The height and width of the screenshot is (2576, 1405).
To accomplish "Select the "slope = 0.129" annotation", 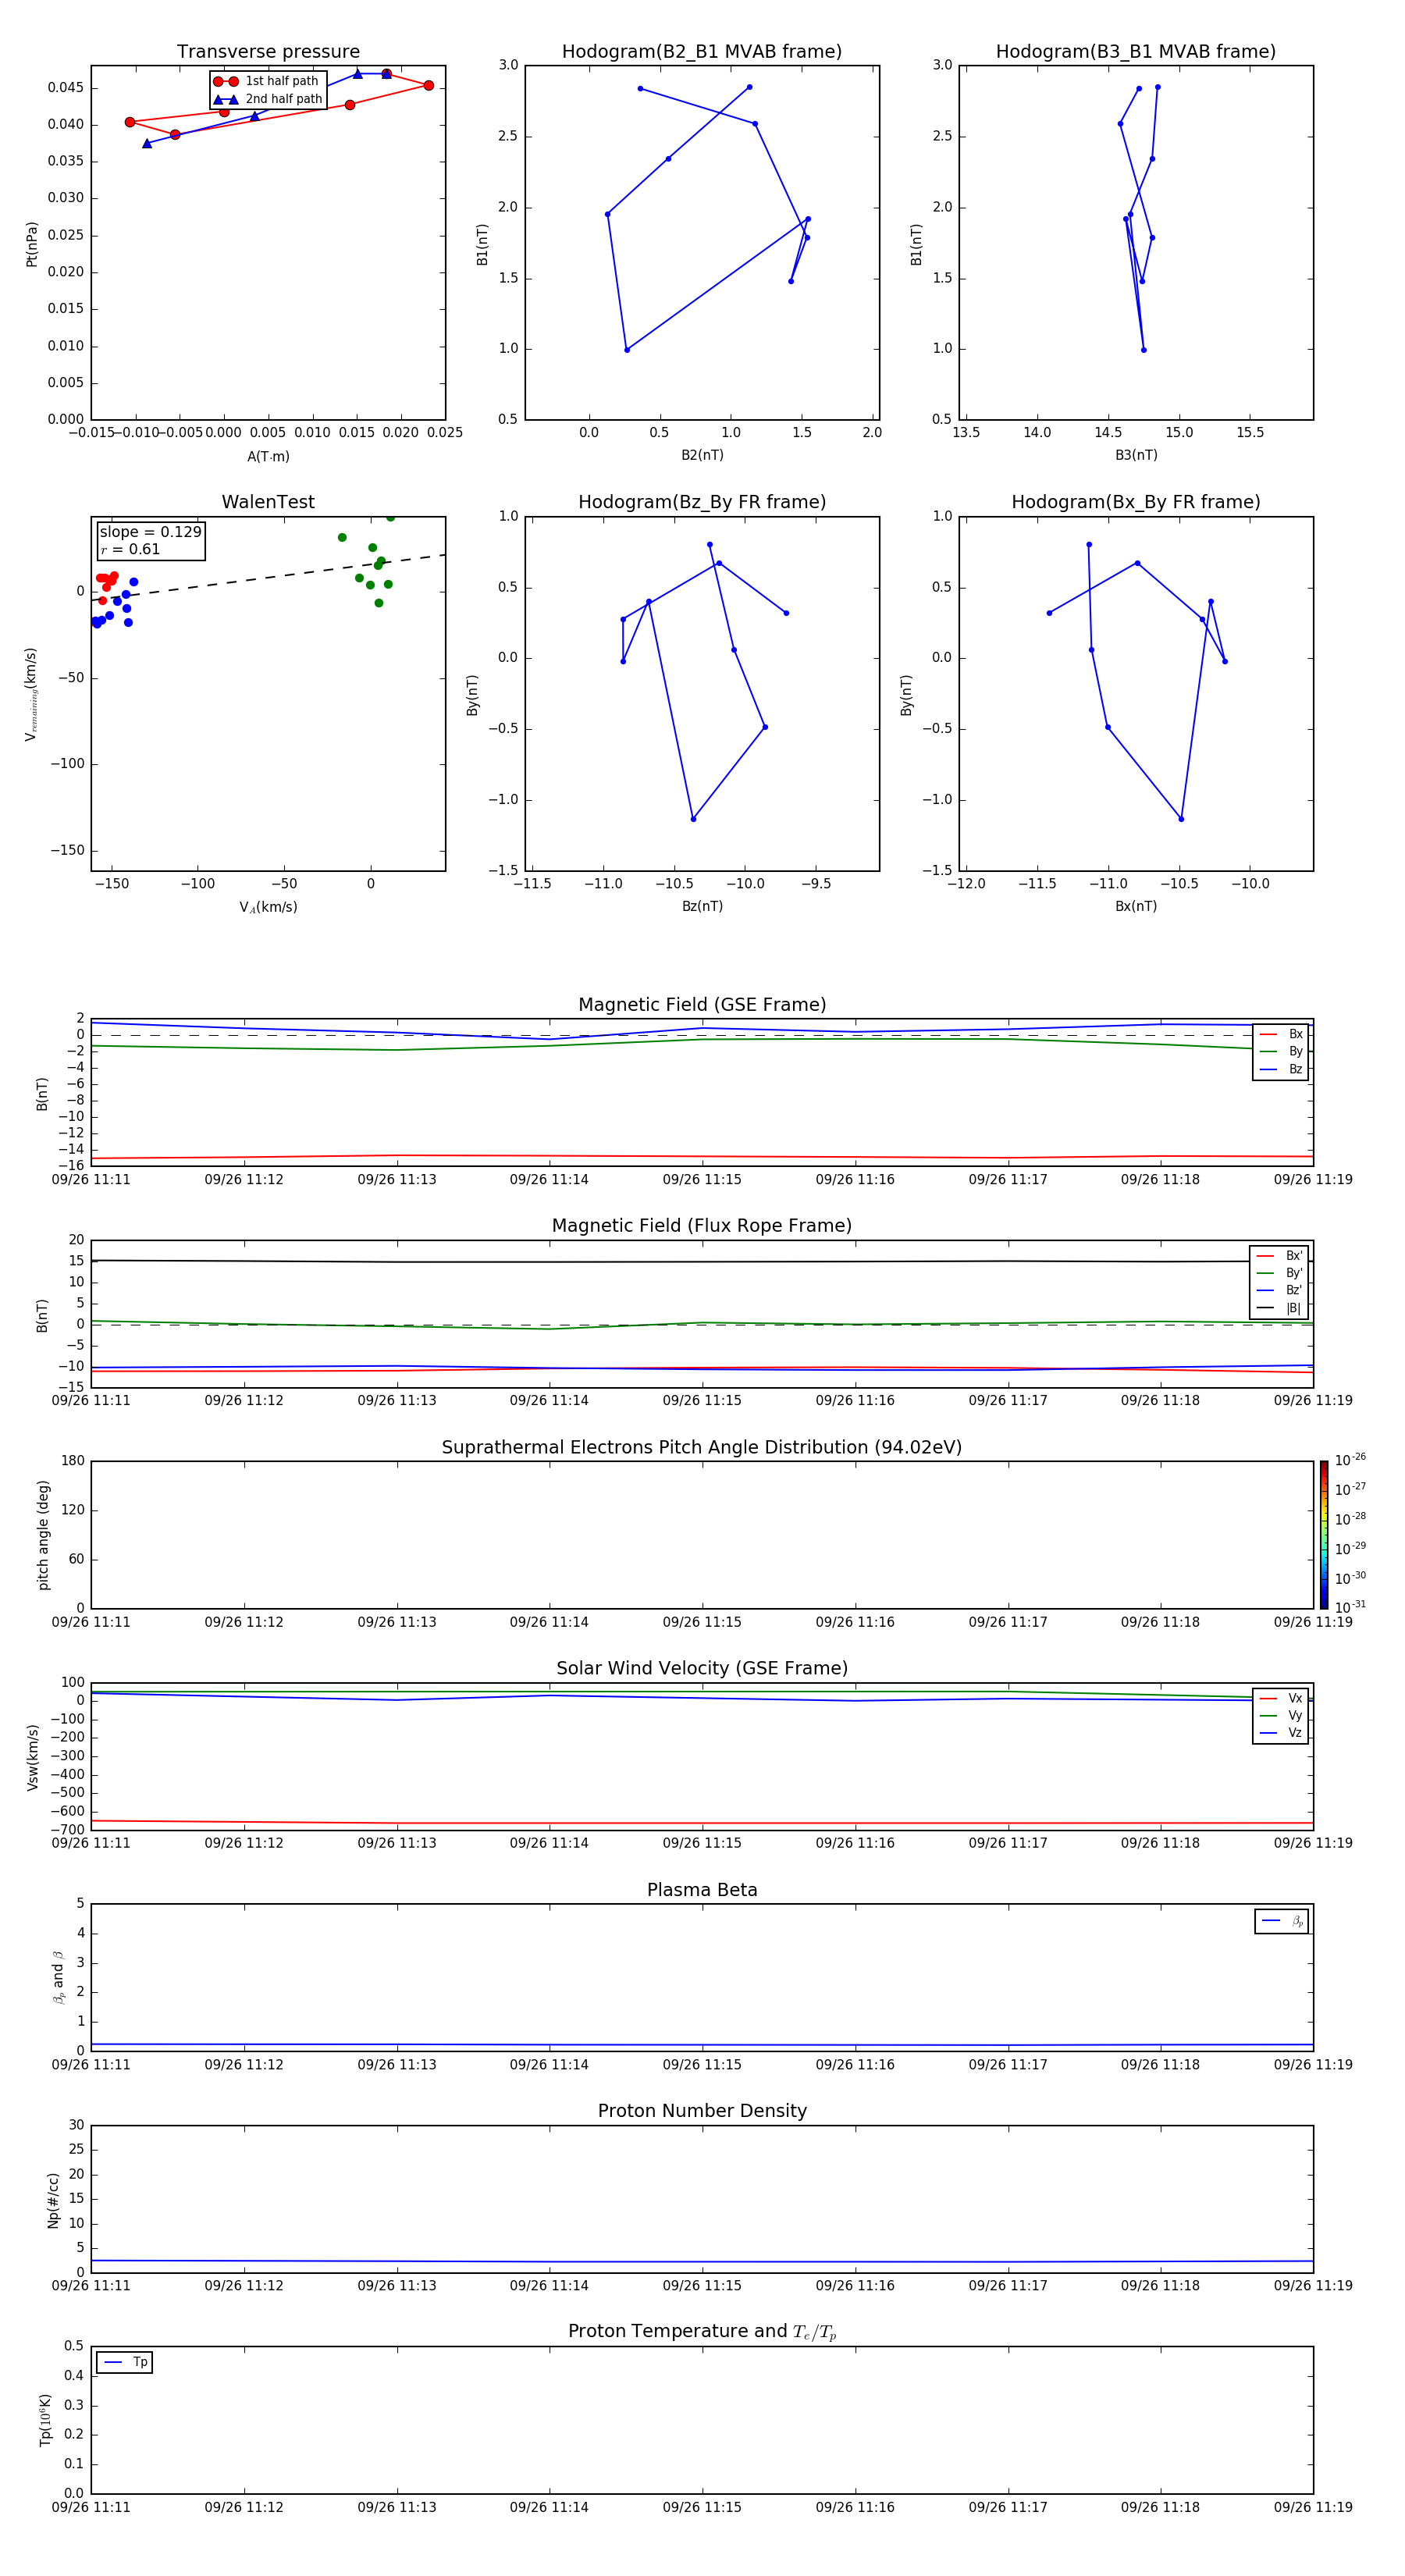I will tap(150, 532).
